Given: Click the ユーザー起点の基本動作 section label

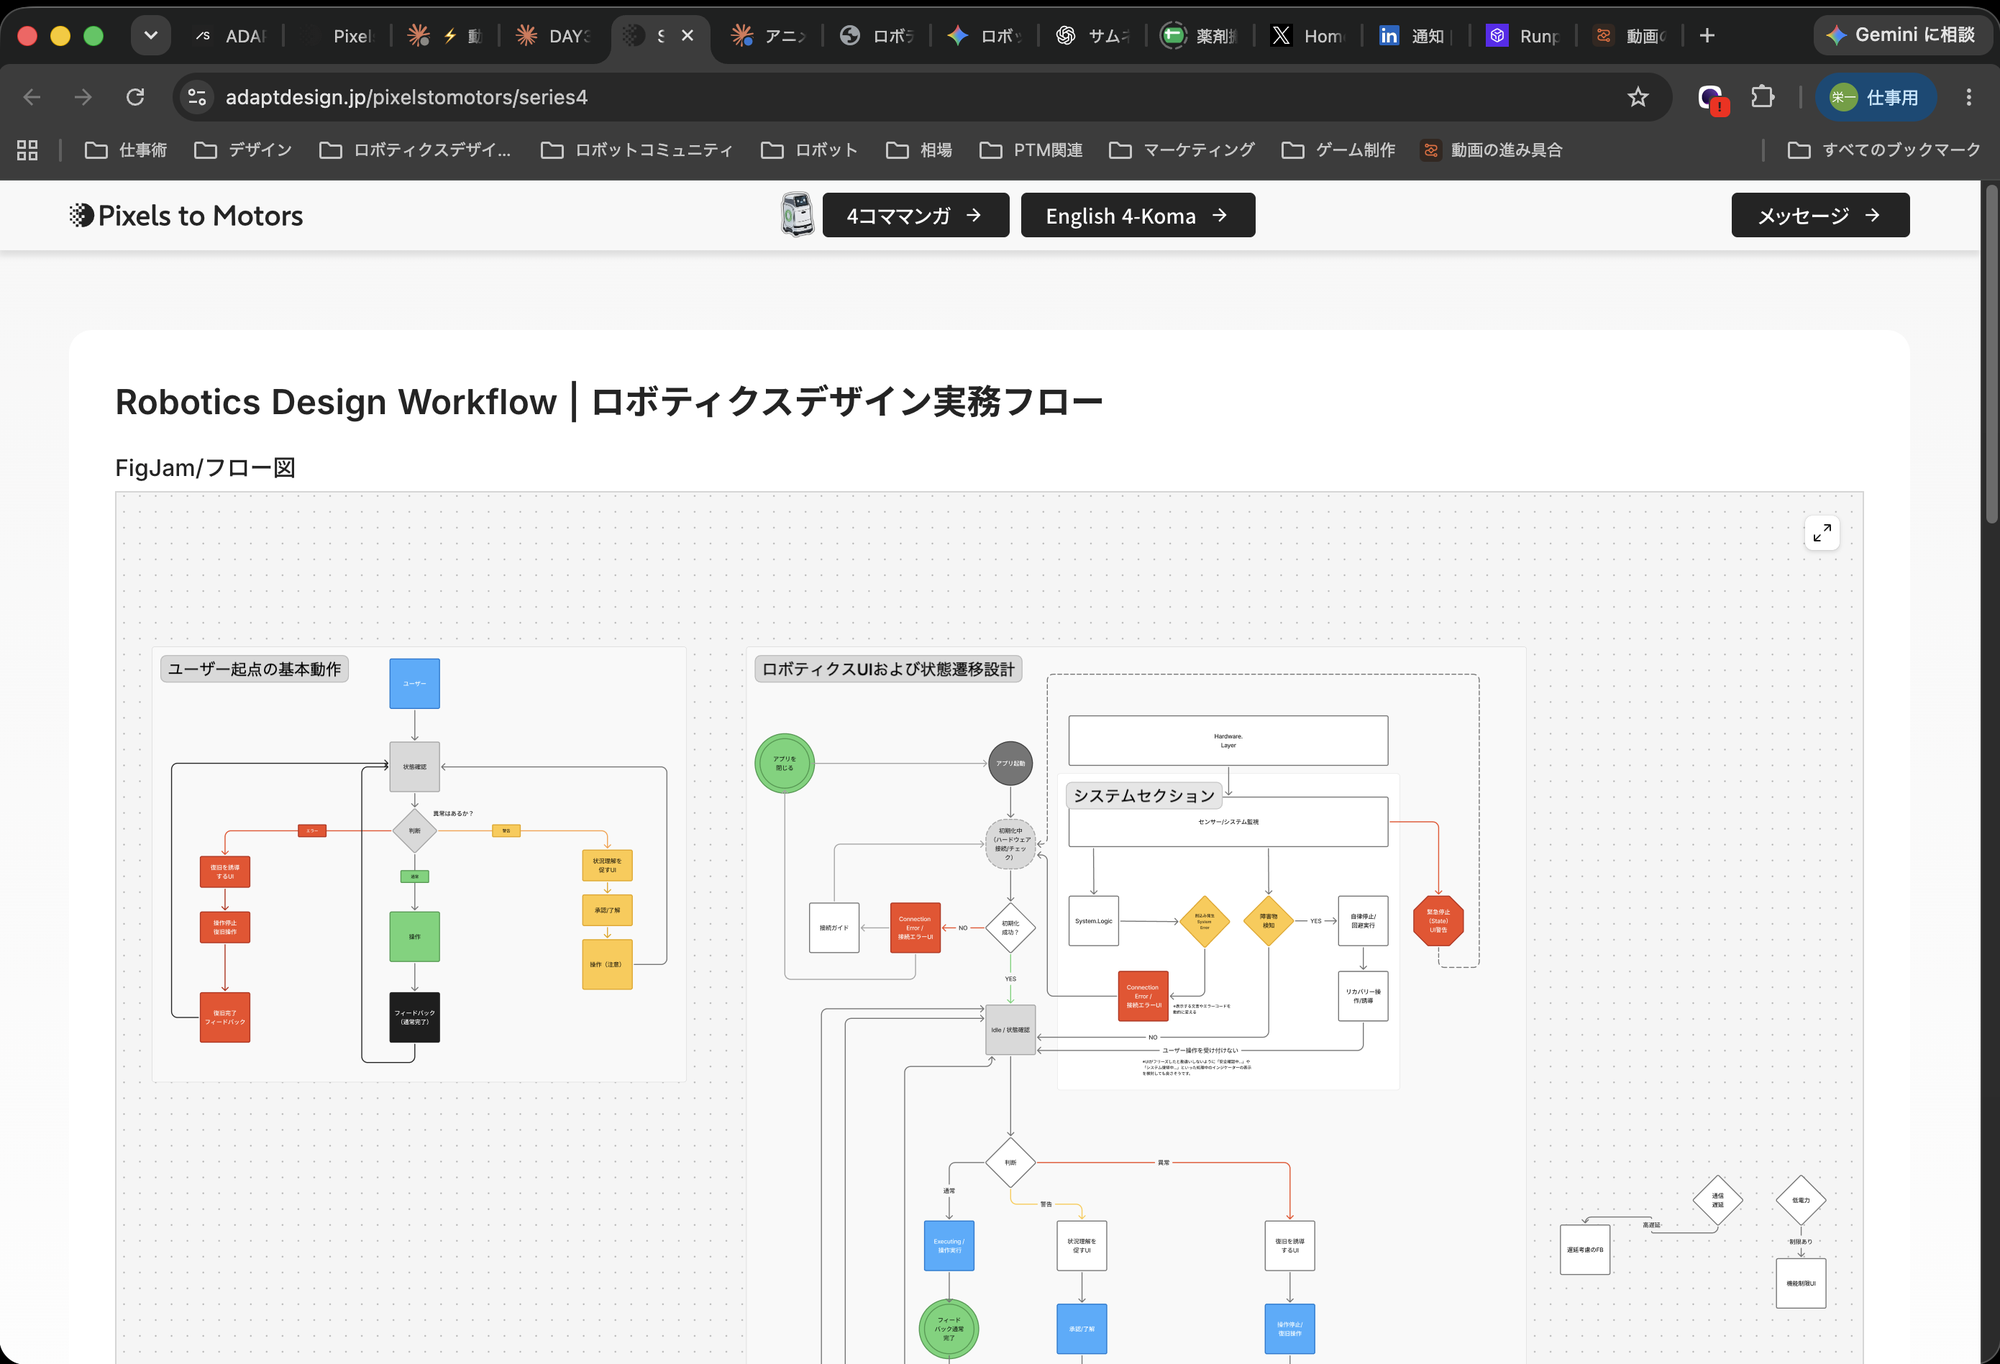Looking at the screenshot, I should [x=254, y=669].
